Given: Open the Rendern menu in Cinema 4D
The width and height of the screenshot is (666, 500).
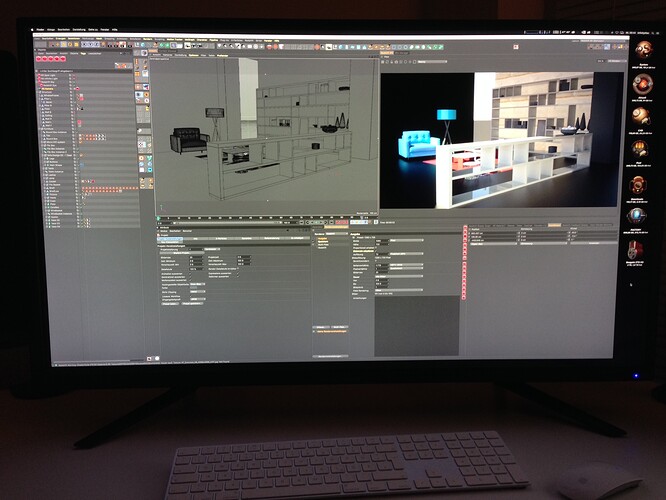Looking at the screenshot, I should (147, 39).
